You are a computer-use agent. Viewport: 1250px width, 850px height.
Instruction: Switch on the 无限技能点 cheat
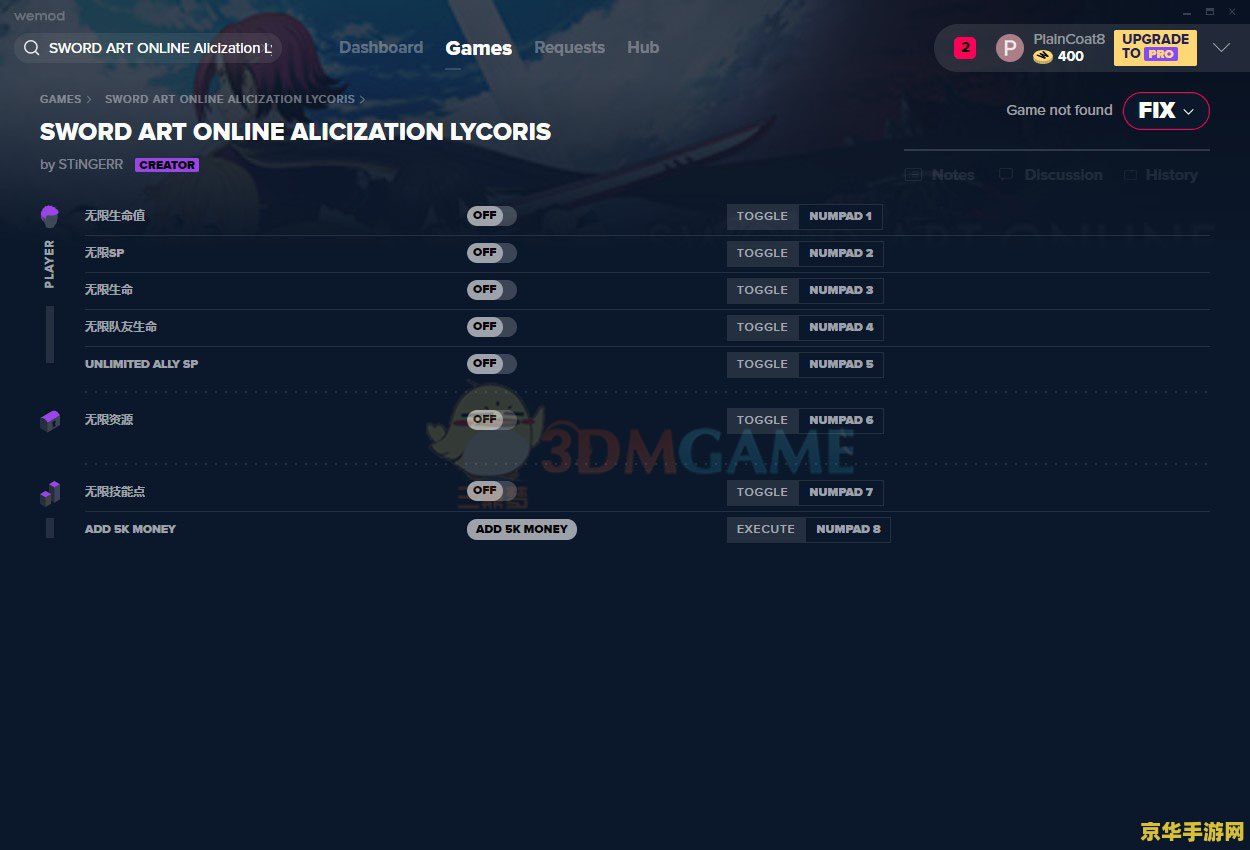point(492,491)
